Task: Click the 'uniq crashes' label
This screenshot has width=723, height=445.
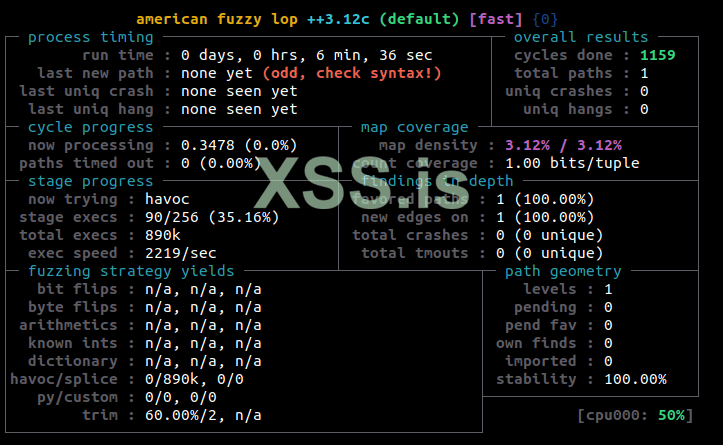Action: pos(558,91)
